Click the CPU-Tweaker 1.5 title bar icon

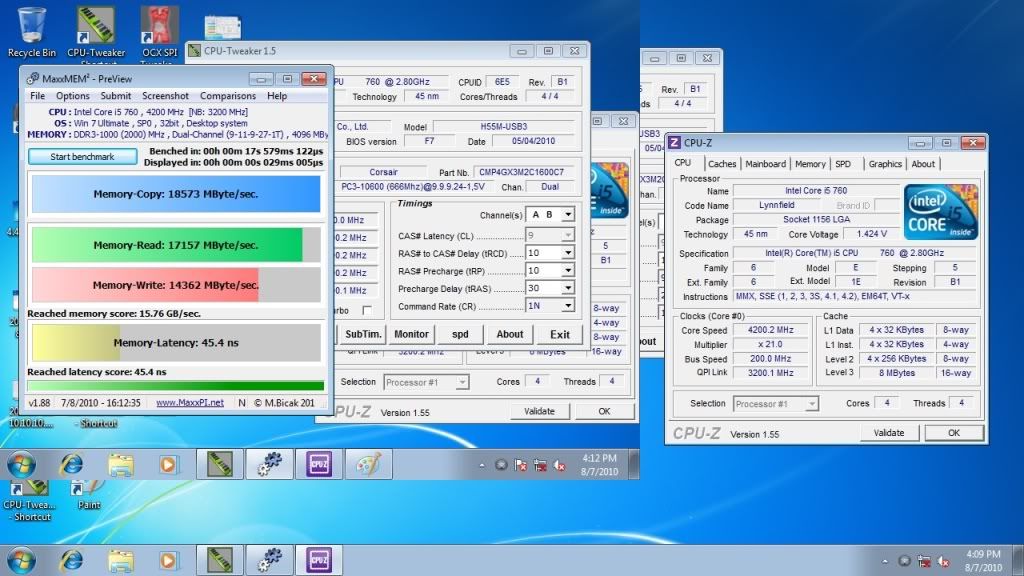[x=193, y=51]
